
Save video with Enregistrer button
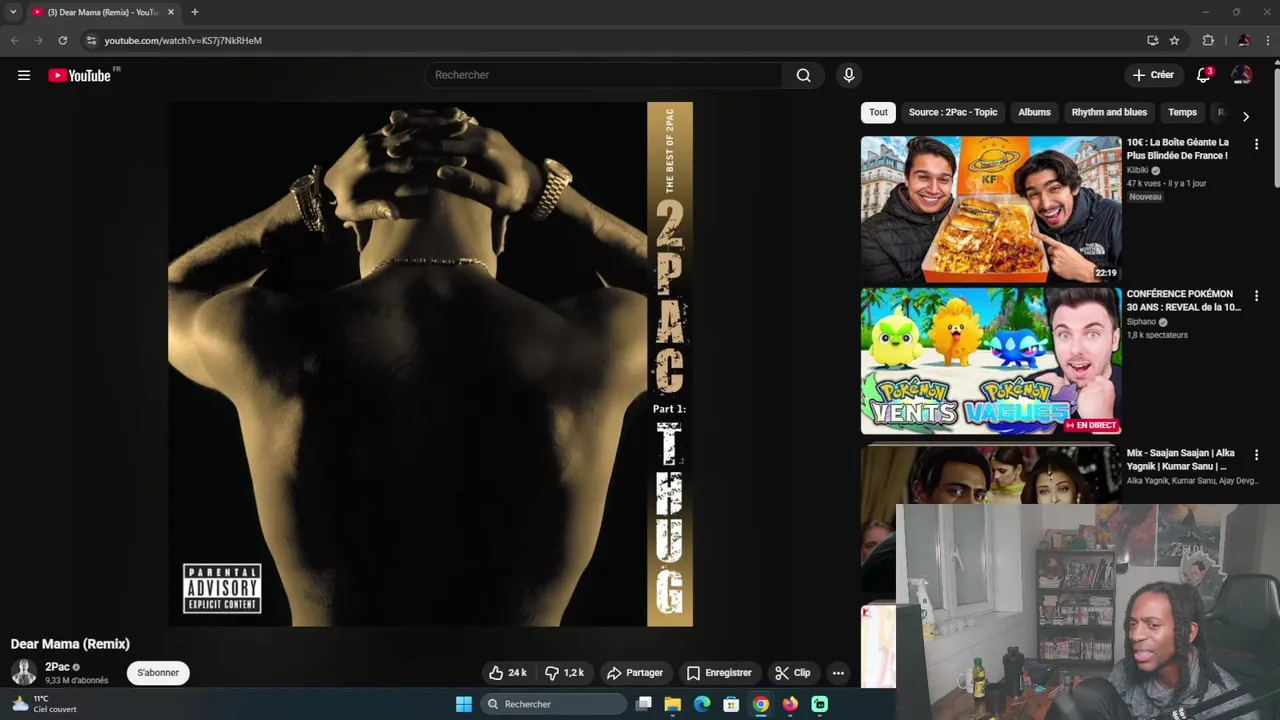tap(718, 673)
